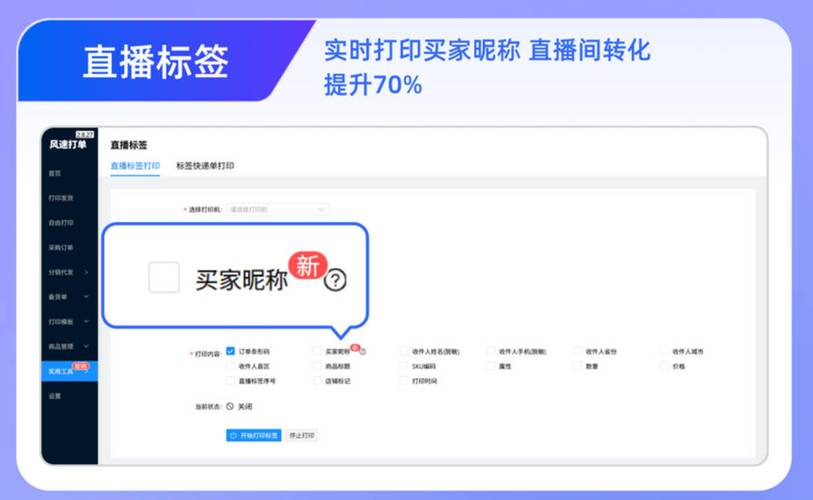Enable the 收件人省份 checkbox
This screenshot has height=500, width=813.
[x=578, y=351]
